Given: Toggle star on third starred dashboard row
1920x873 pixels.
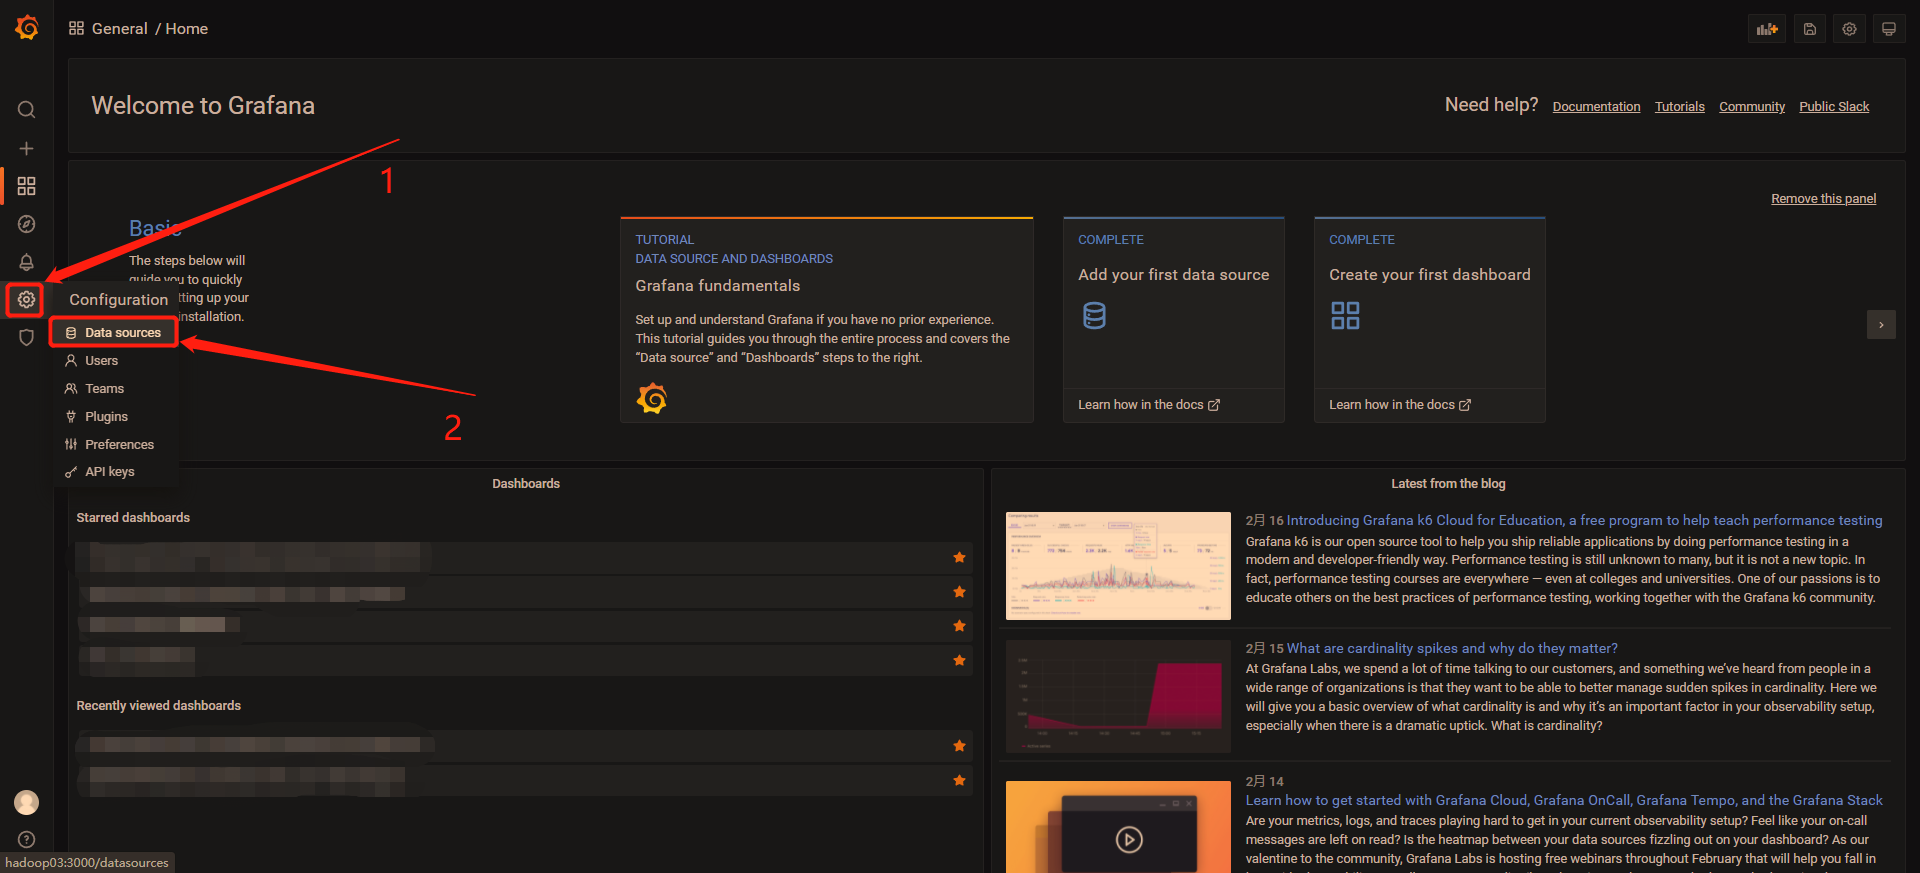Looking at the screenshot, I should click(x=959, y=626).
